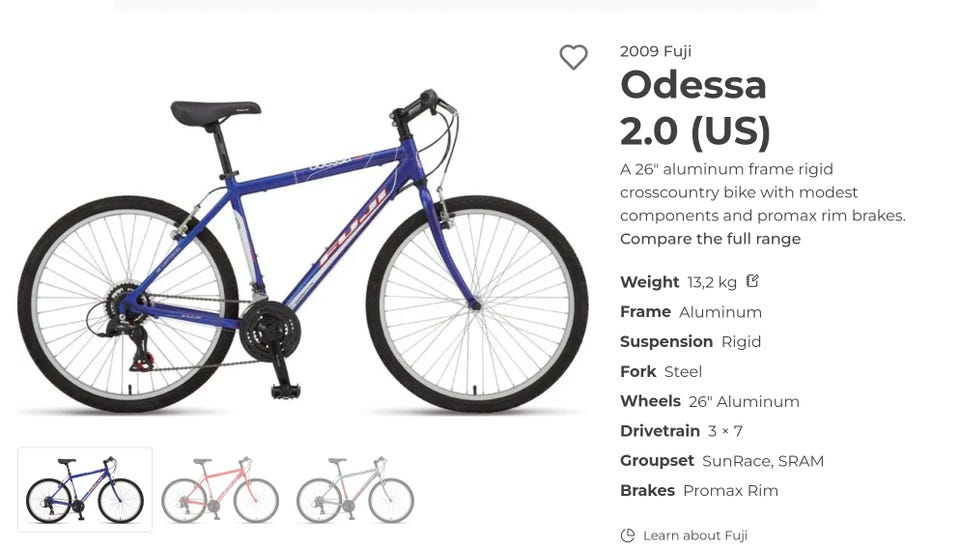Click the 13,2 kg weight value

click(712, 282)
